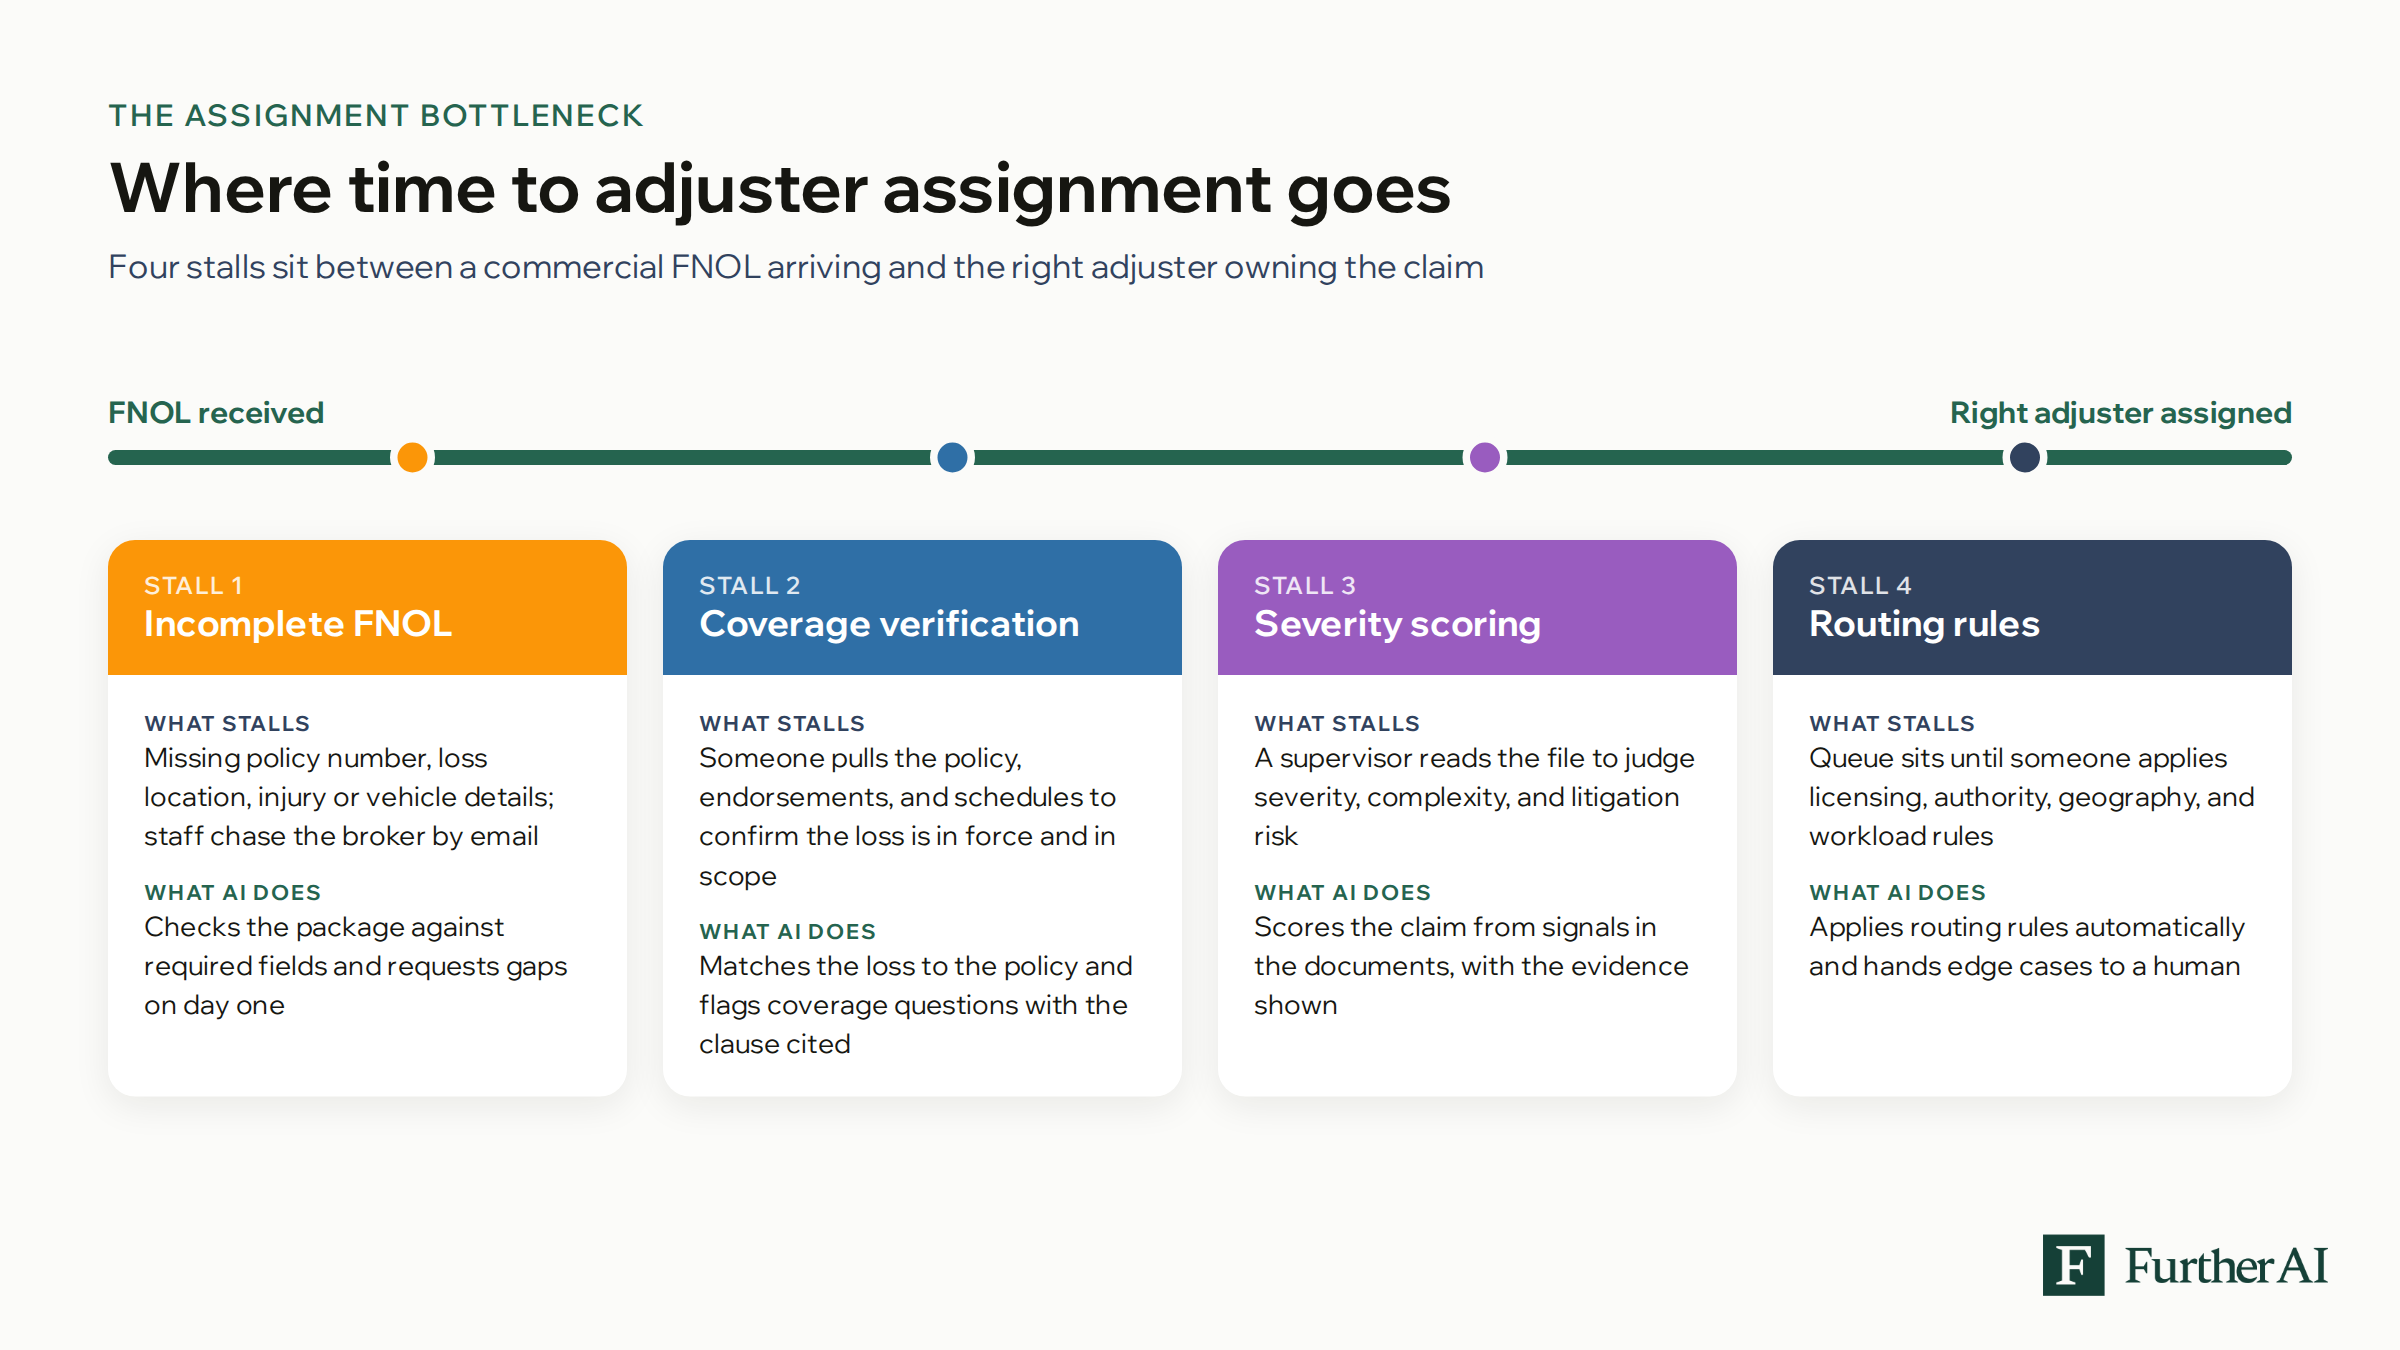Screen dimensions: 2400x1350
Task: Click the orange Stall 1 timeline dot
Action: [412, 457]
